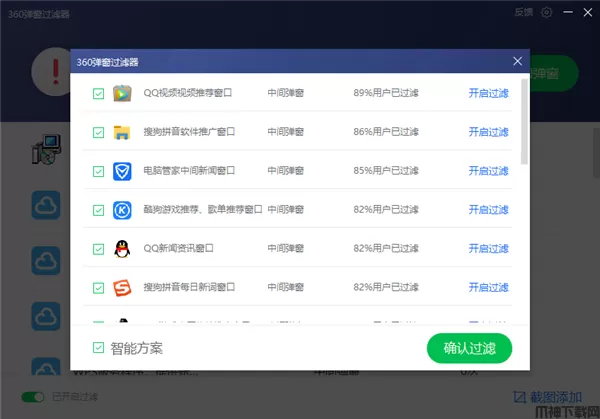Open settings gear in main window title bar
This screenshot has height=419, width=600.
pos(546,13)
